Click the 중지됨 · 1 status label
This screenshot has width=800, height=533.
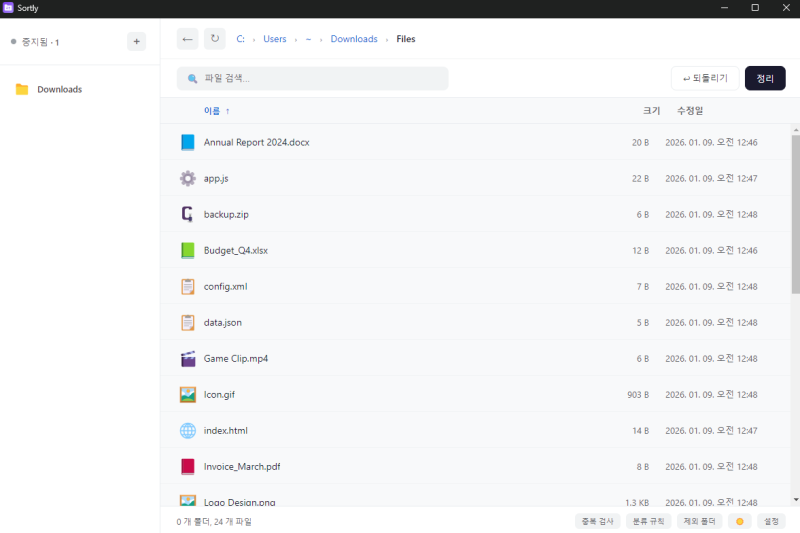[x=40, y=42]
